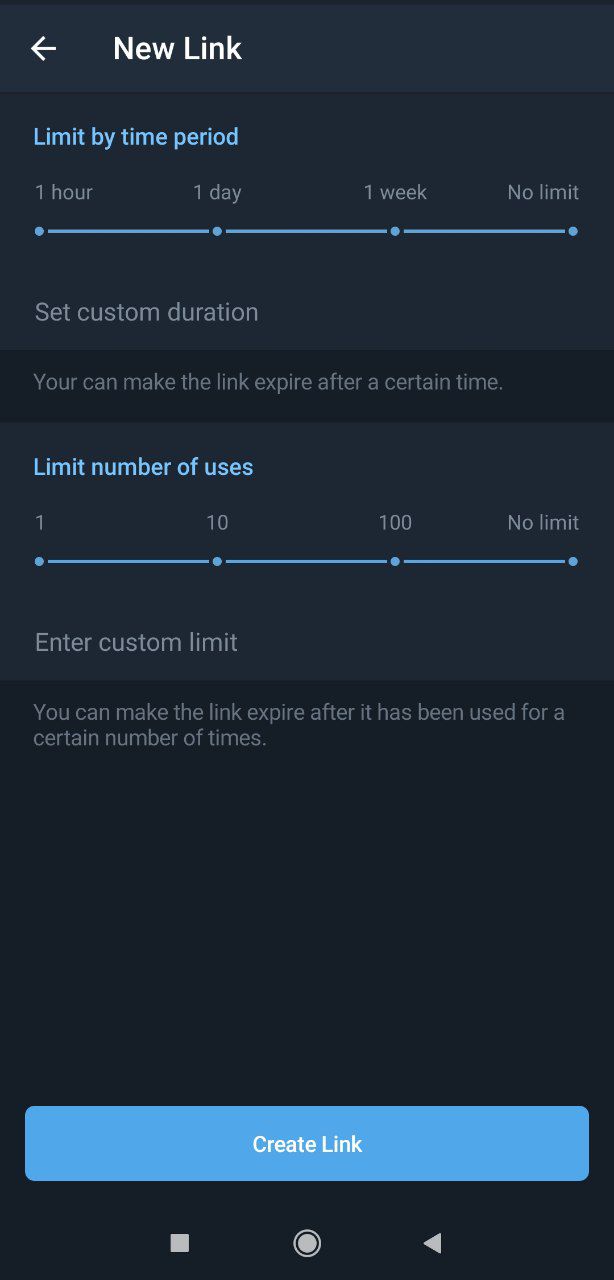Tap the '10' uses label
The width and height of the screenshot is (614, 1280).
click(217, 522)
